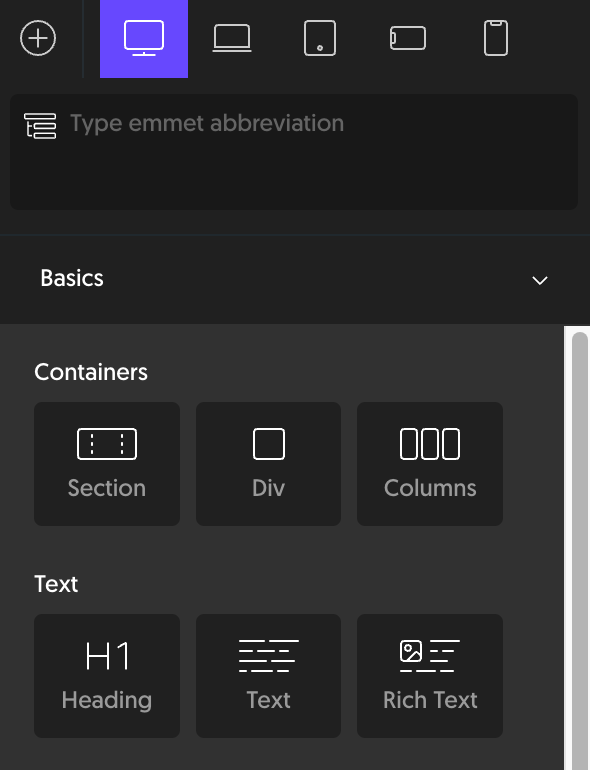Add a Div container element

[268, 464]
